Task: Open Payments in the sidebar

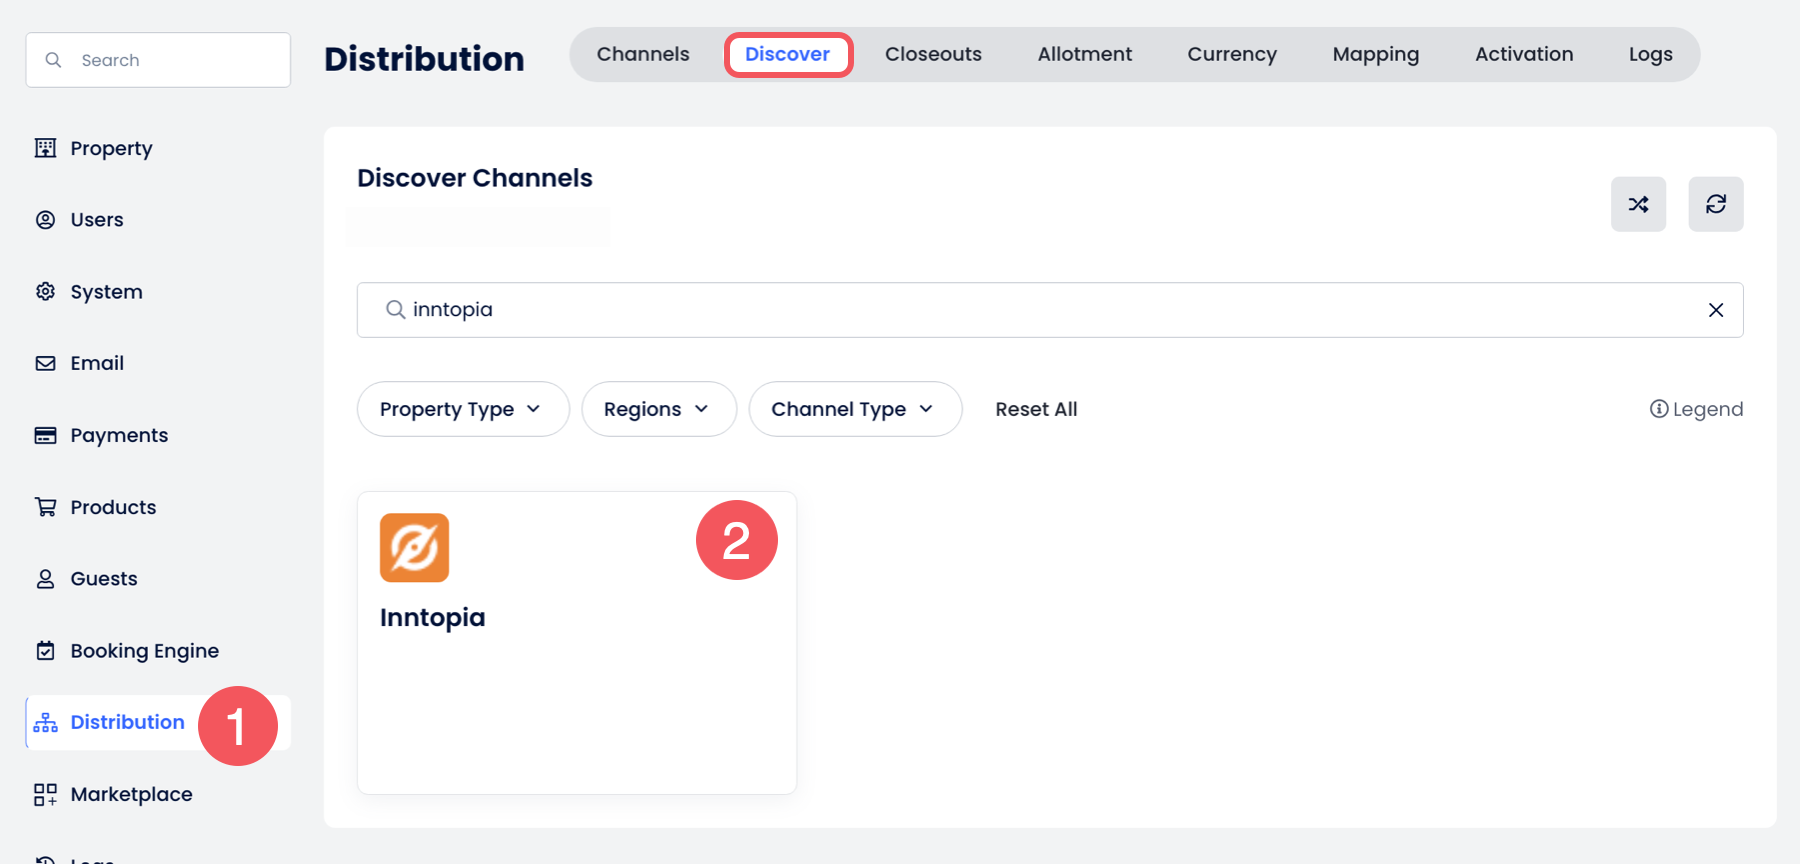Action: pos(118,435)
